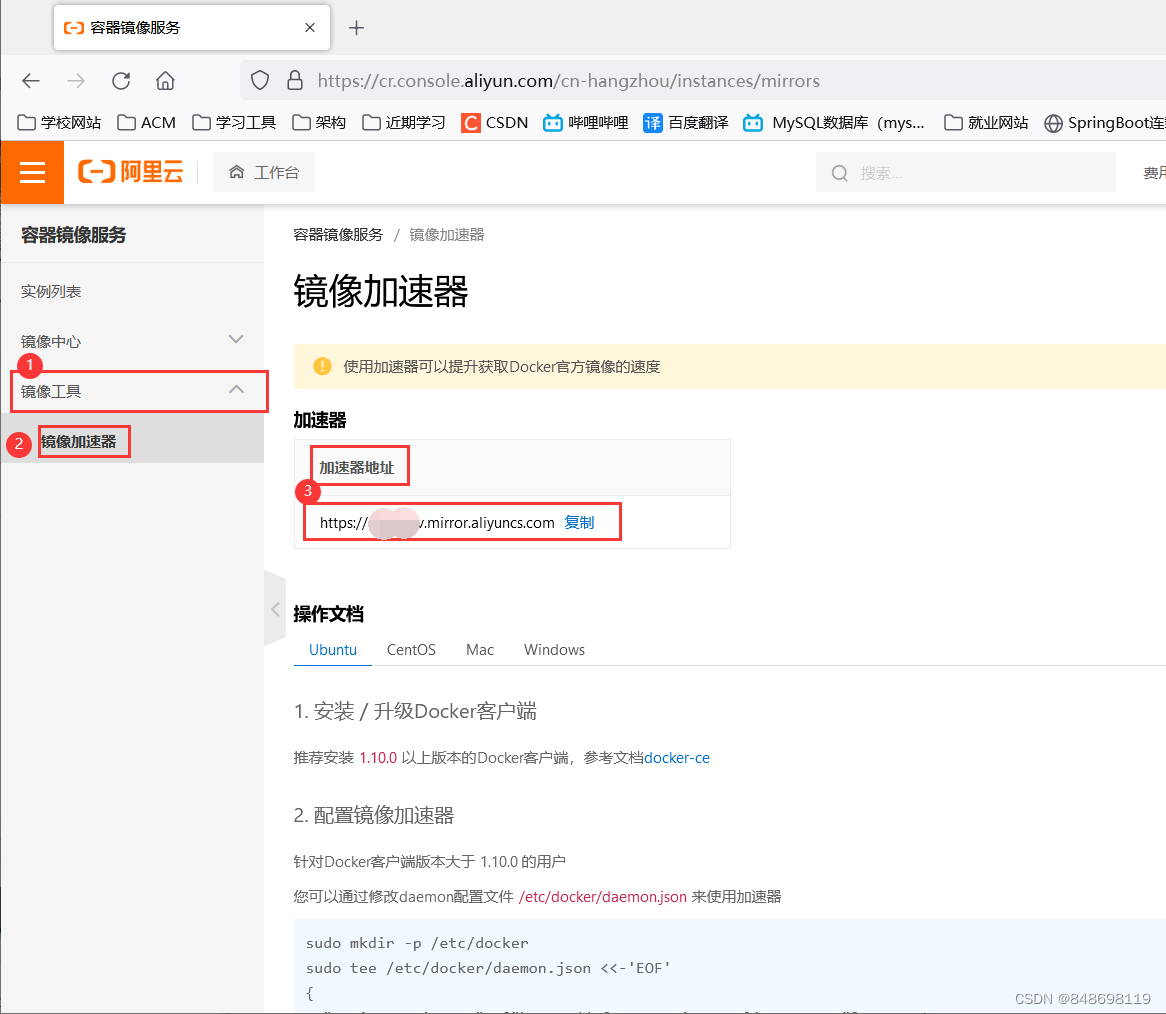Click the 阿里云 logo

134,171
